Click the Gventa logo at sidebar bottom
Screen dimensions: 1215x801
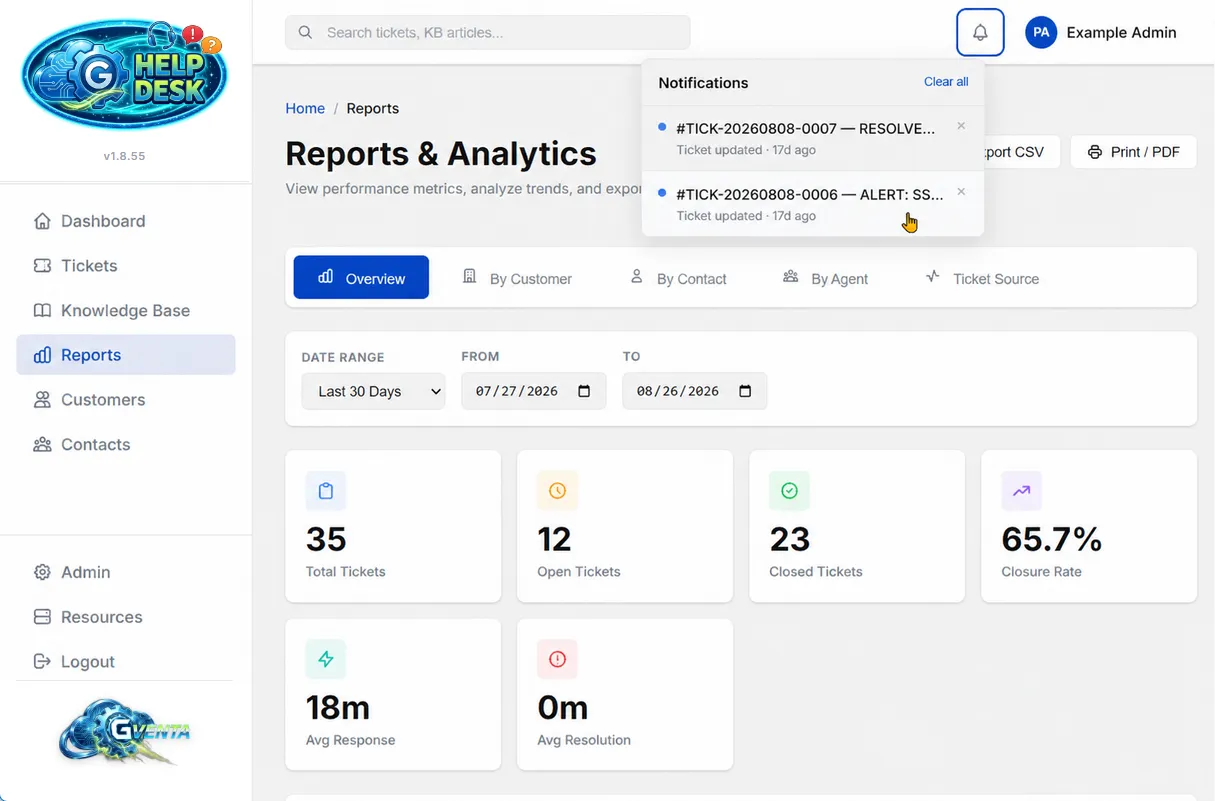click(124, 733)
